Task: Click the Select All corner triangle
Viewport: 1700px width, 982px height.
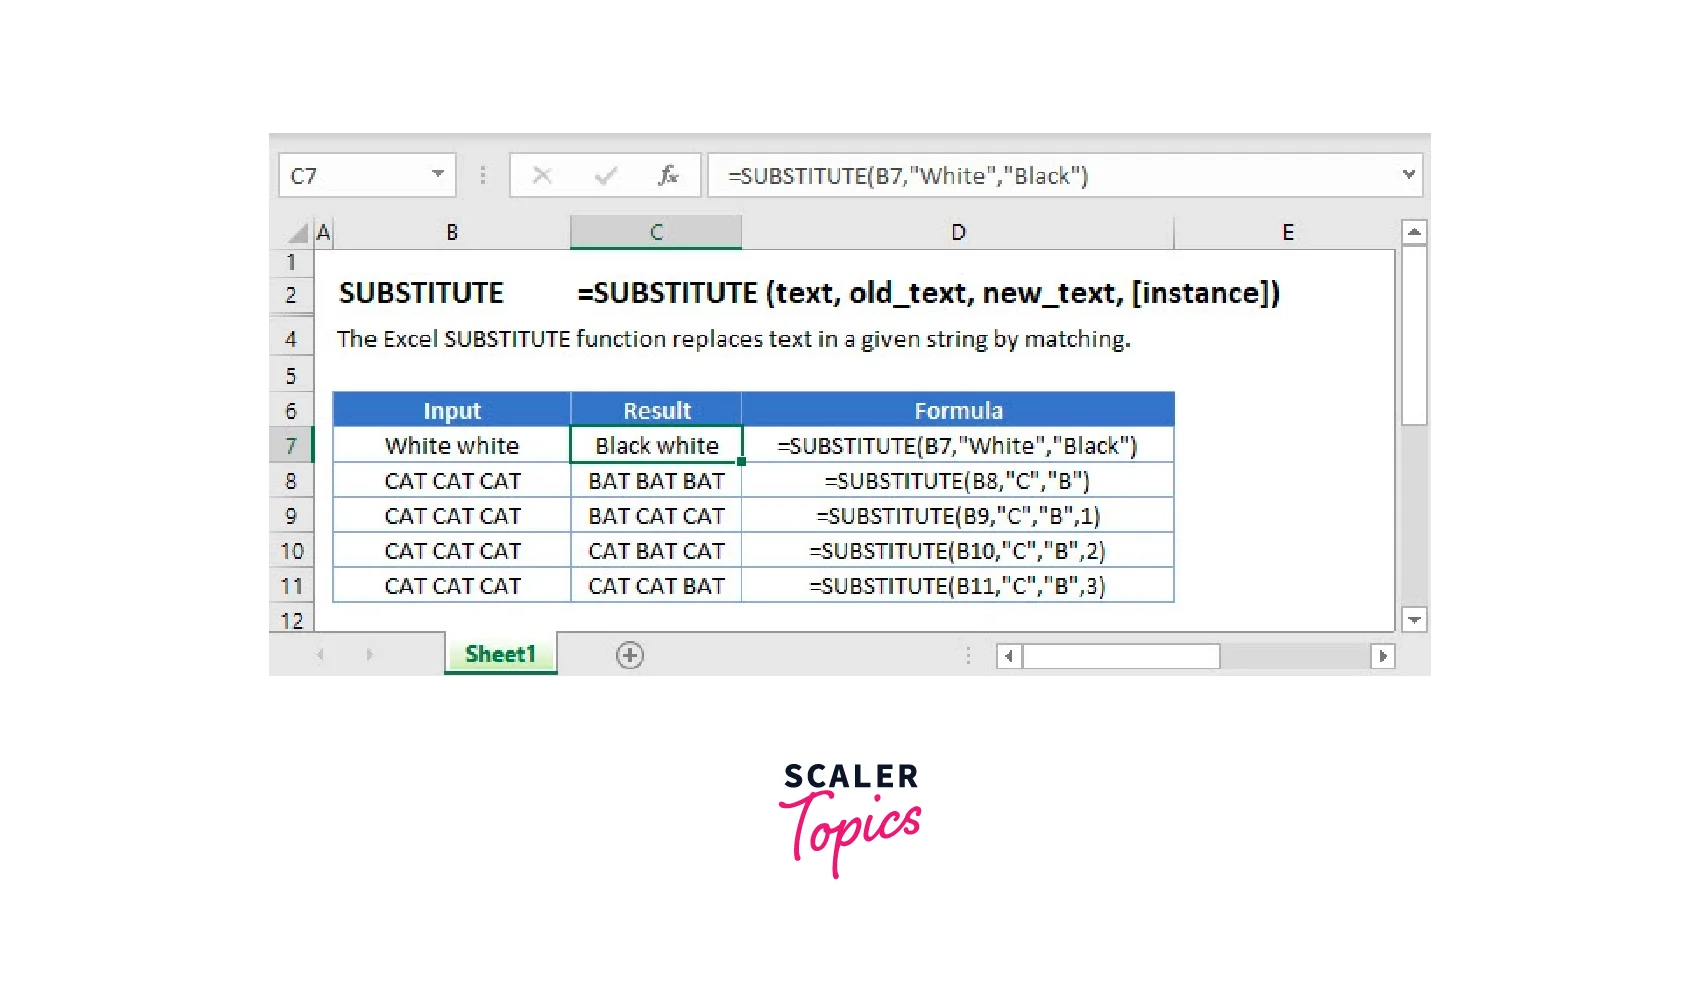Action: pos(297,233)
